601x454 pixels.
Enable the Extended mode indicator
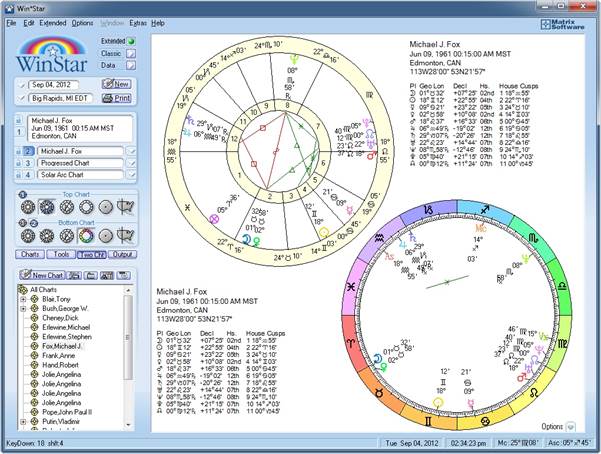click(133, 41)
